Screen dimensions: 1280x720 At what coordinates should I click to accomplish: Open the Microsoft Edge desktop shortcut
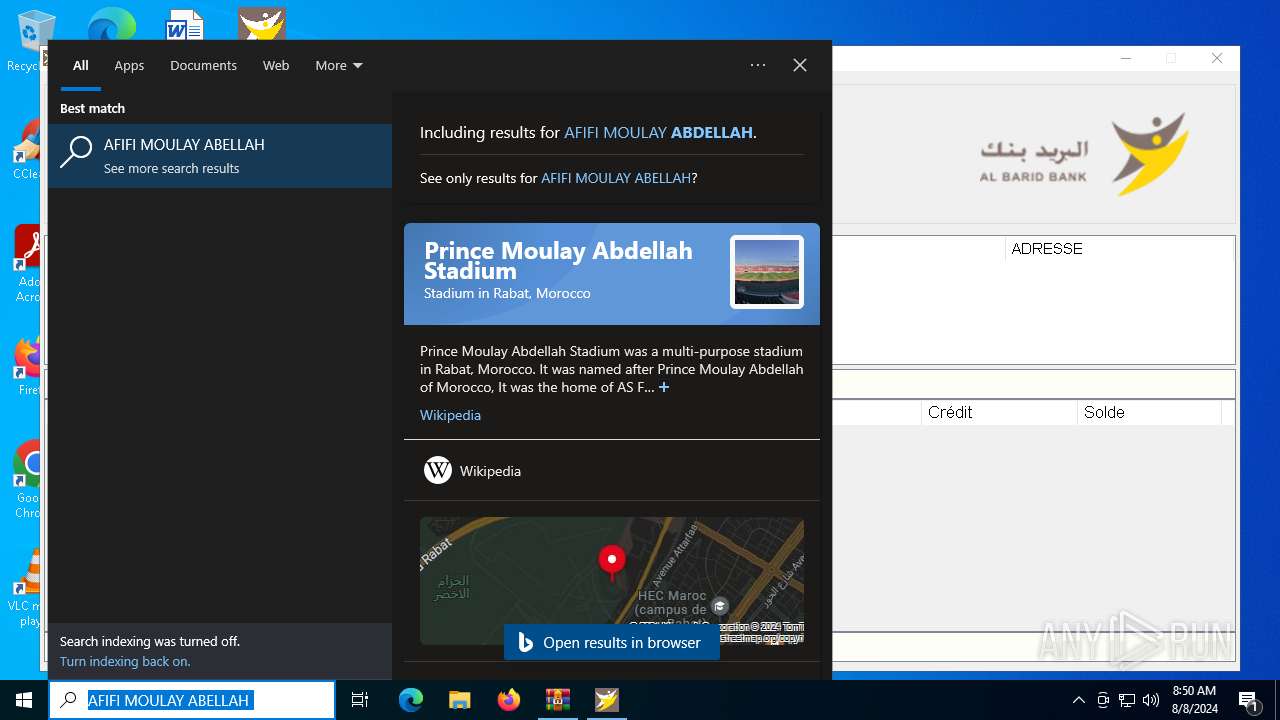[x=111, y=24]
